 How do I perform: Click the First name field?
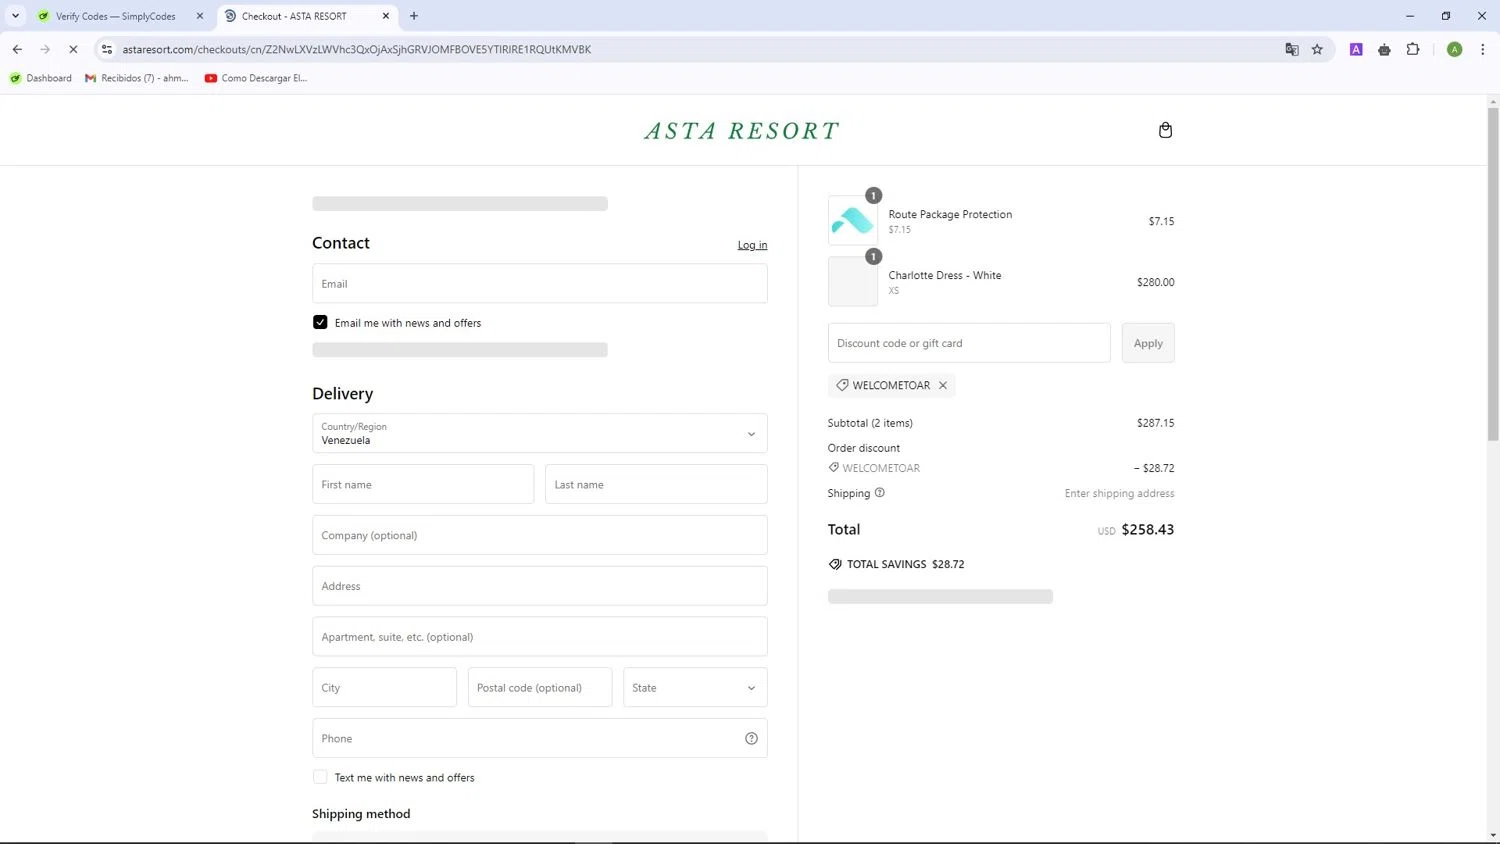pyautogui.click(x=423, y=484)
